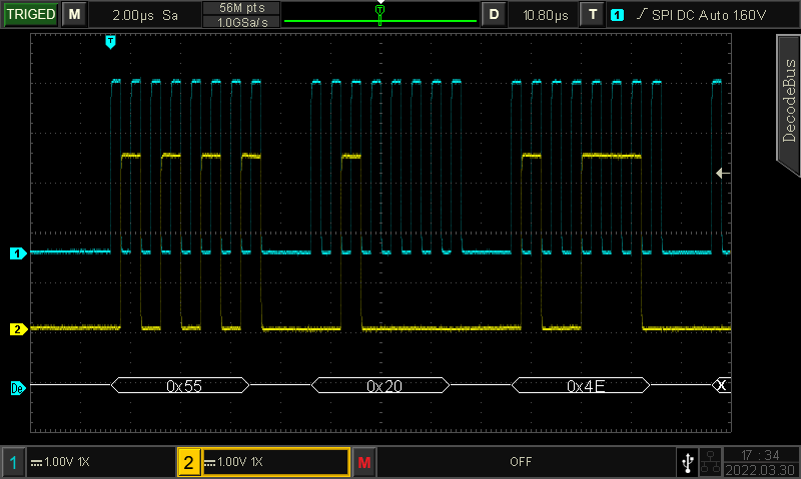Image resolution: width=801 pixels, height=479 pixels.
Task: Click the decode bus De marker
Action: pos(16,386)
